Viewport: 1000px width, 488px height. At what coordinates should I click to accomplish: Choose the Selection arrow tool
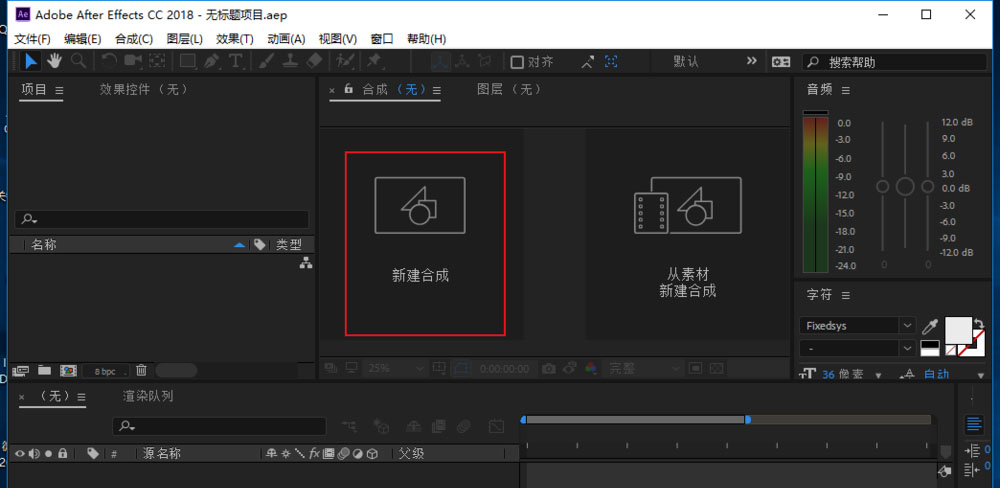(x=31, y=61)
